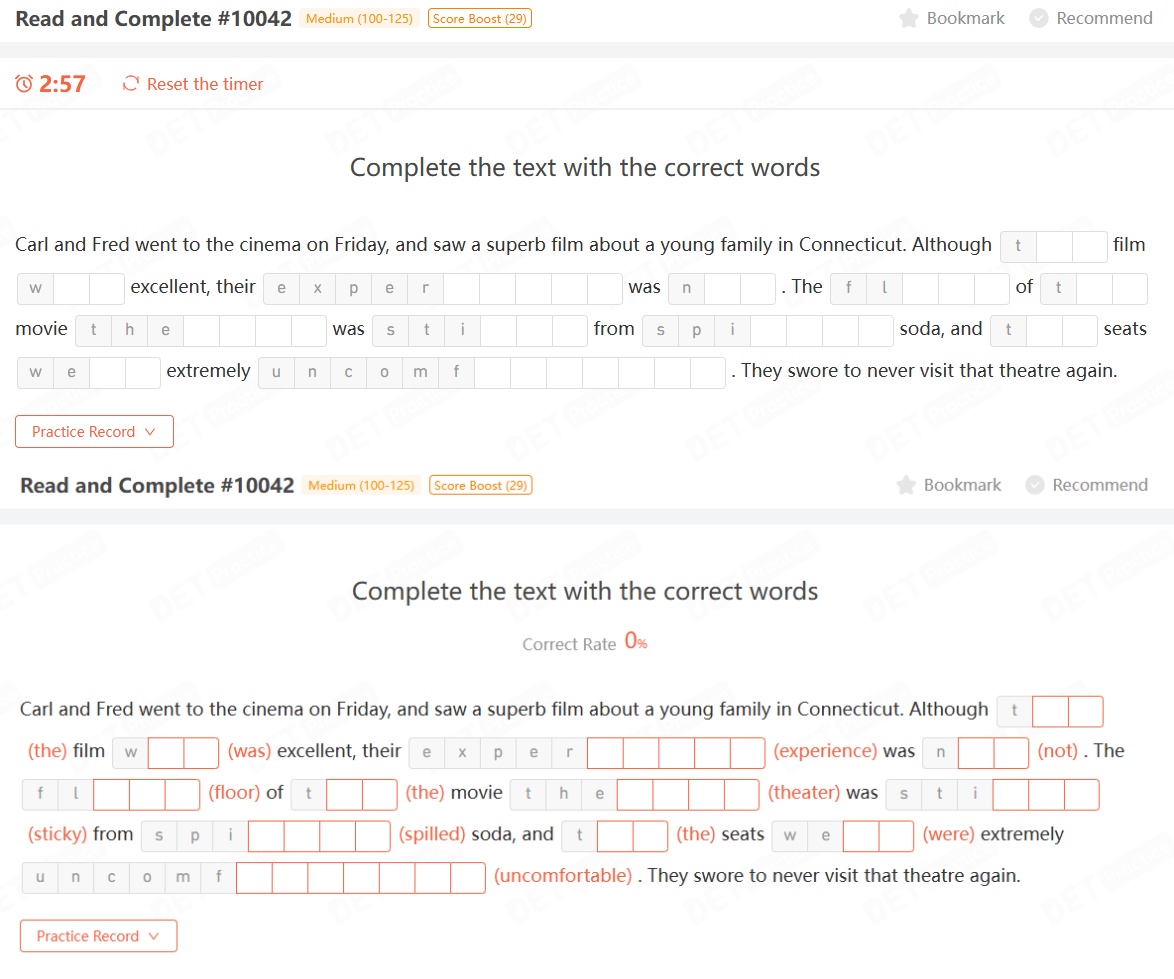The image size is (1174, 979).
Task: Open the bottom Practice Record dropdown
Action: 99,936
